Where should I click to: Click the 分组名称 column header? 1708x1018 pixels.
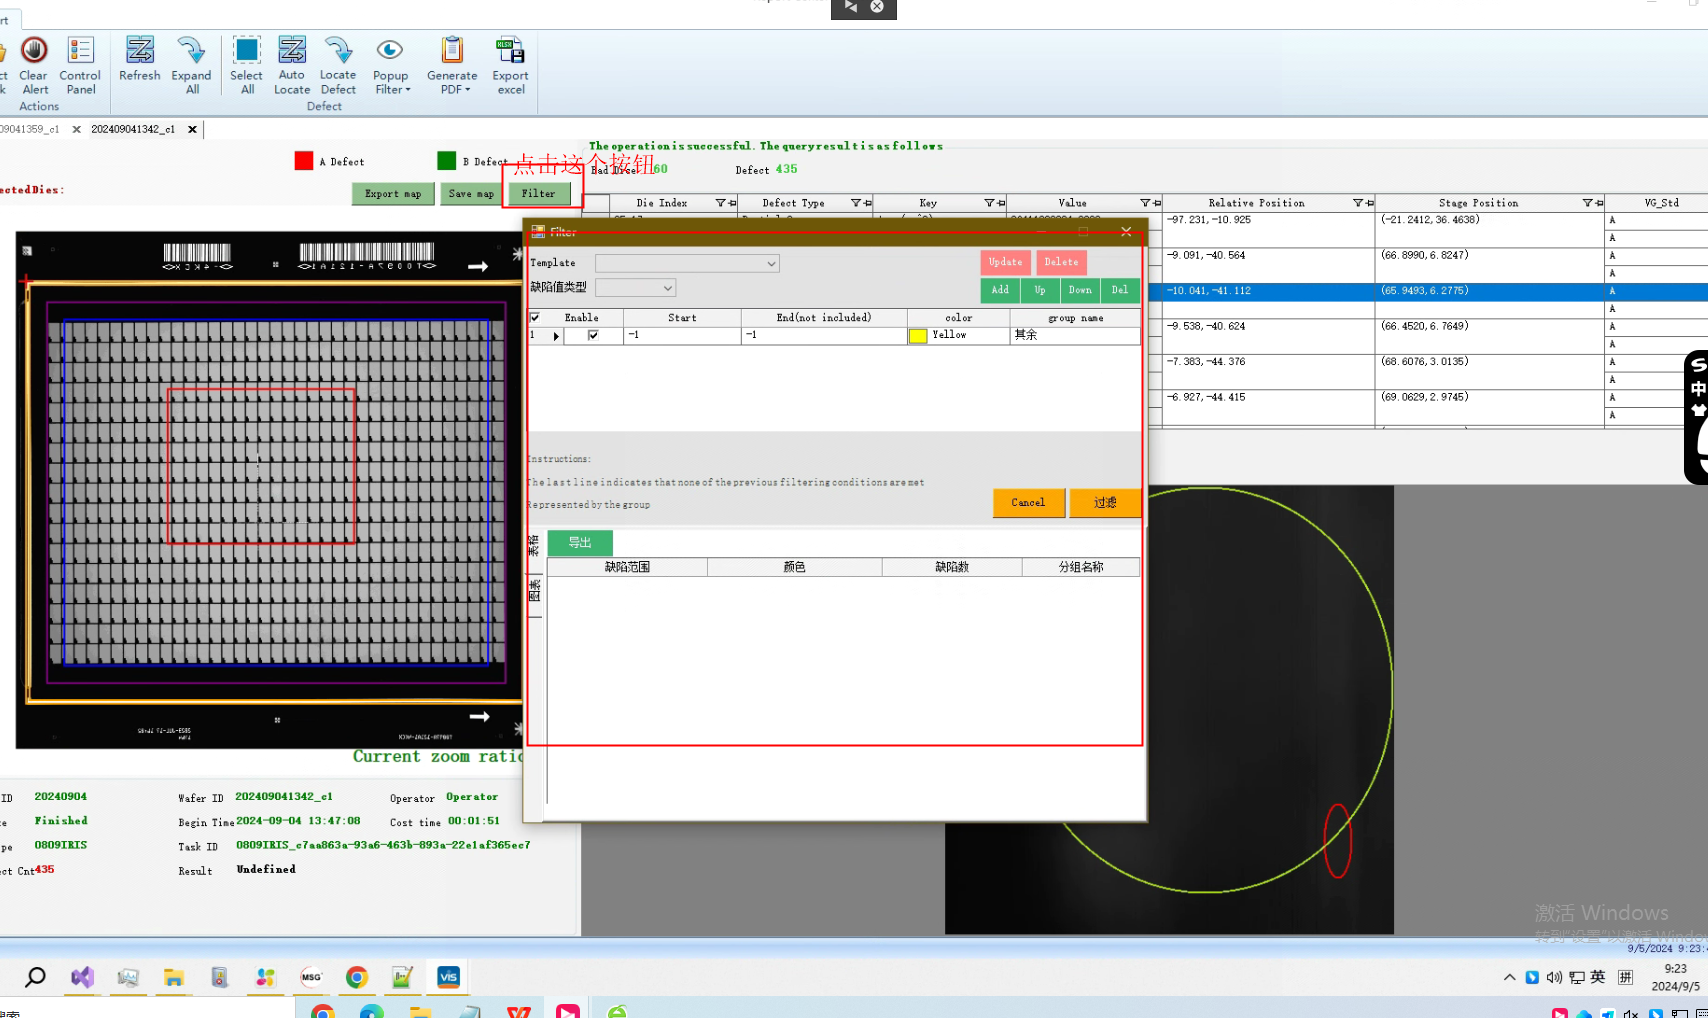pos(1081,567)
